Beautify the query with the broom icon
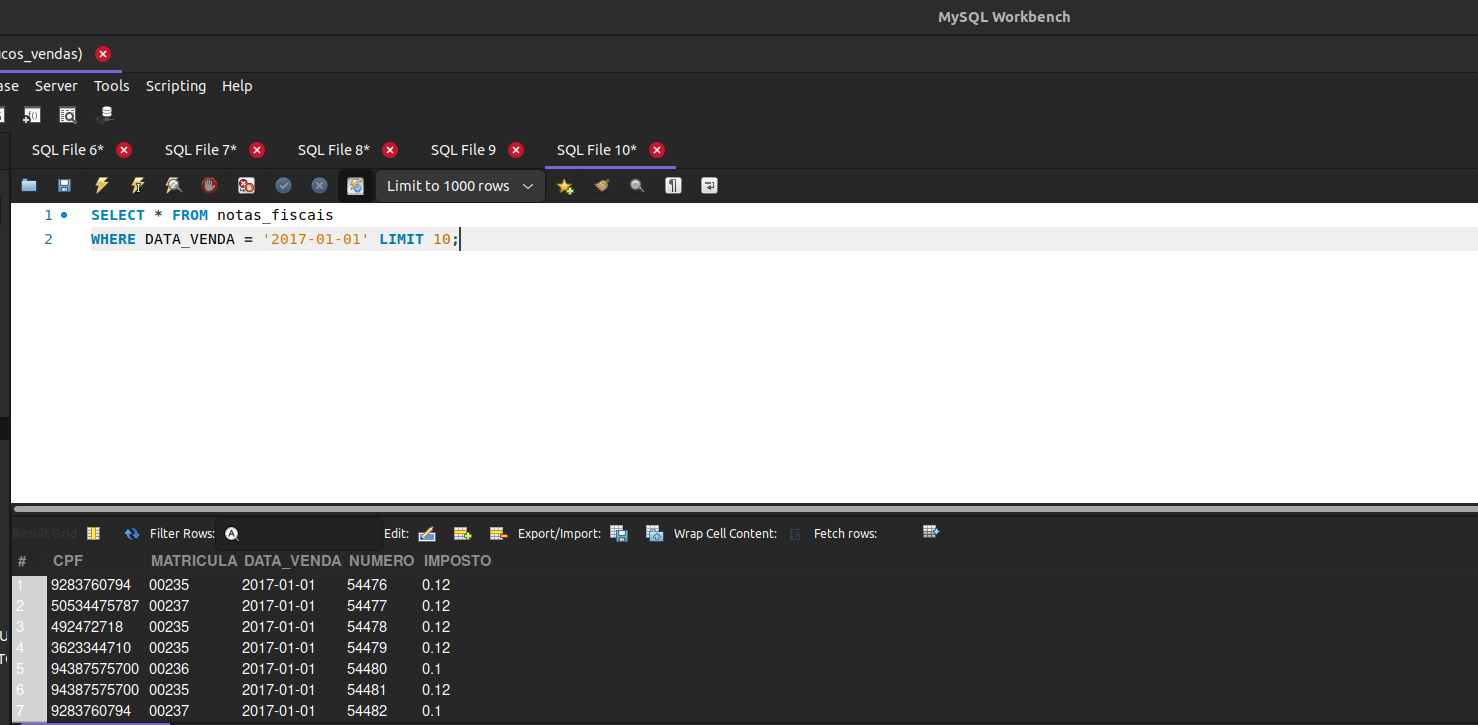This screenshot has width=1478, height=725. (601, 186)
